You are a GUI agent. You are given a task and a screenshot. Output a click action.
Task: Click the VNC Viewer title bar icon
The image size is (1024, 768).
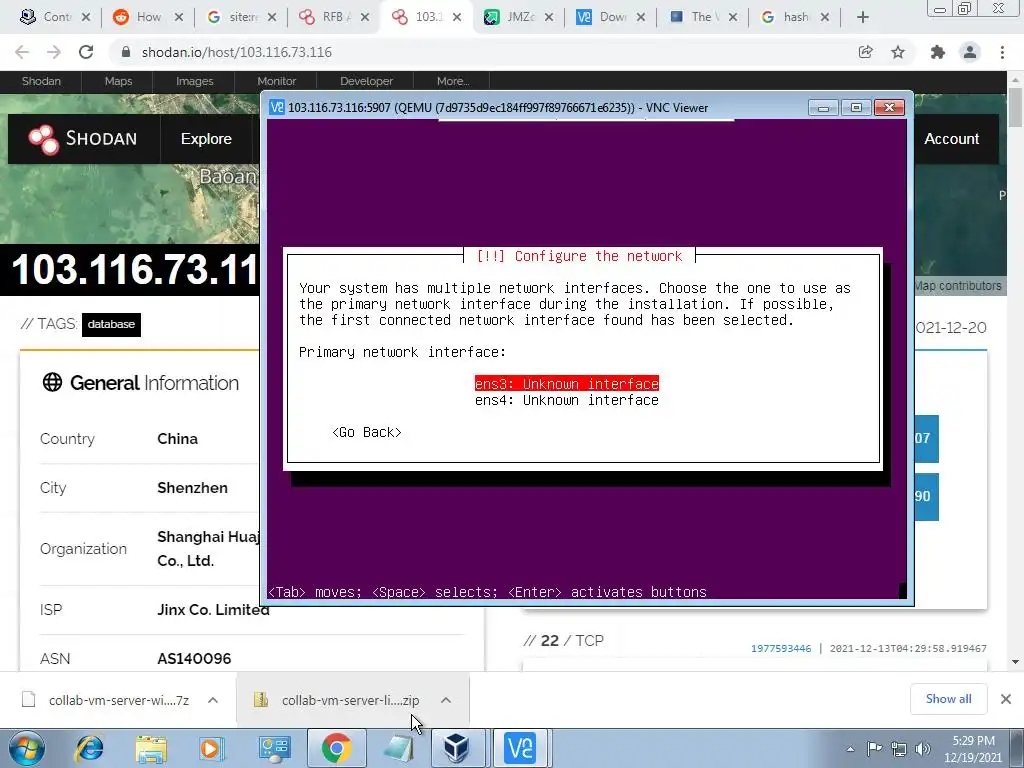(277, 108)
